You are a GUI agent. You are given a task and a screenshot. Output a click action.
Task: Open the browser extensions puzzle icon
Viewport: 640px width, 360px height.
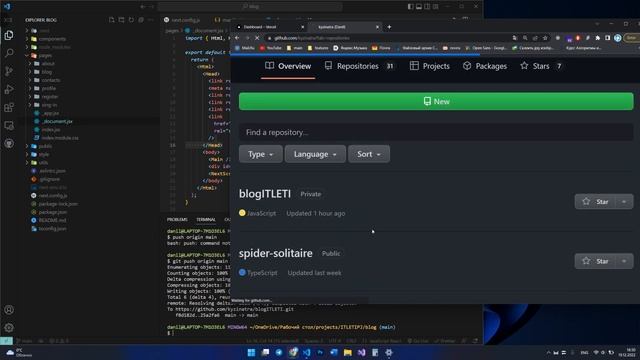point(598,38)
